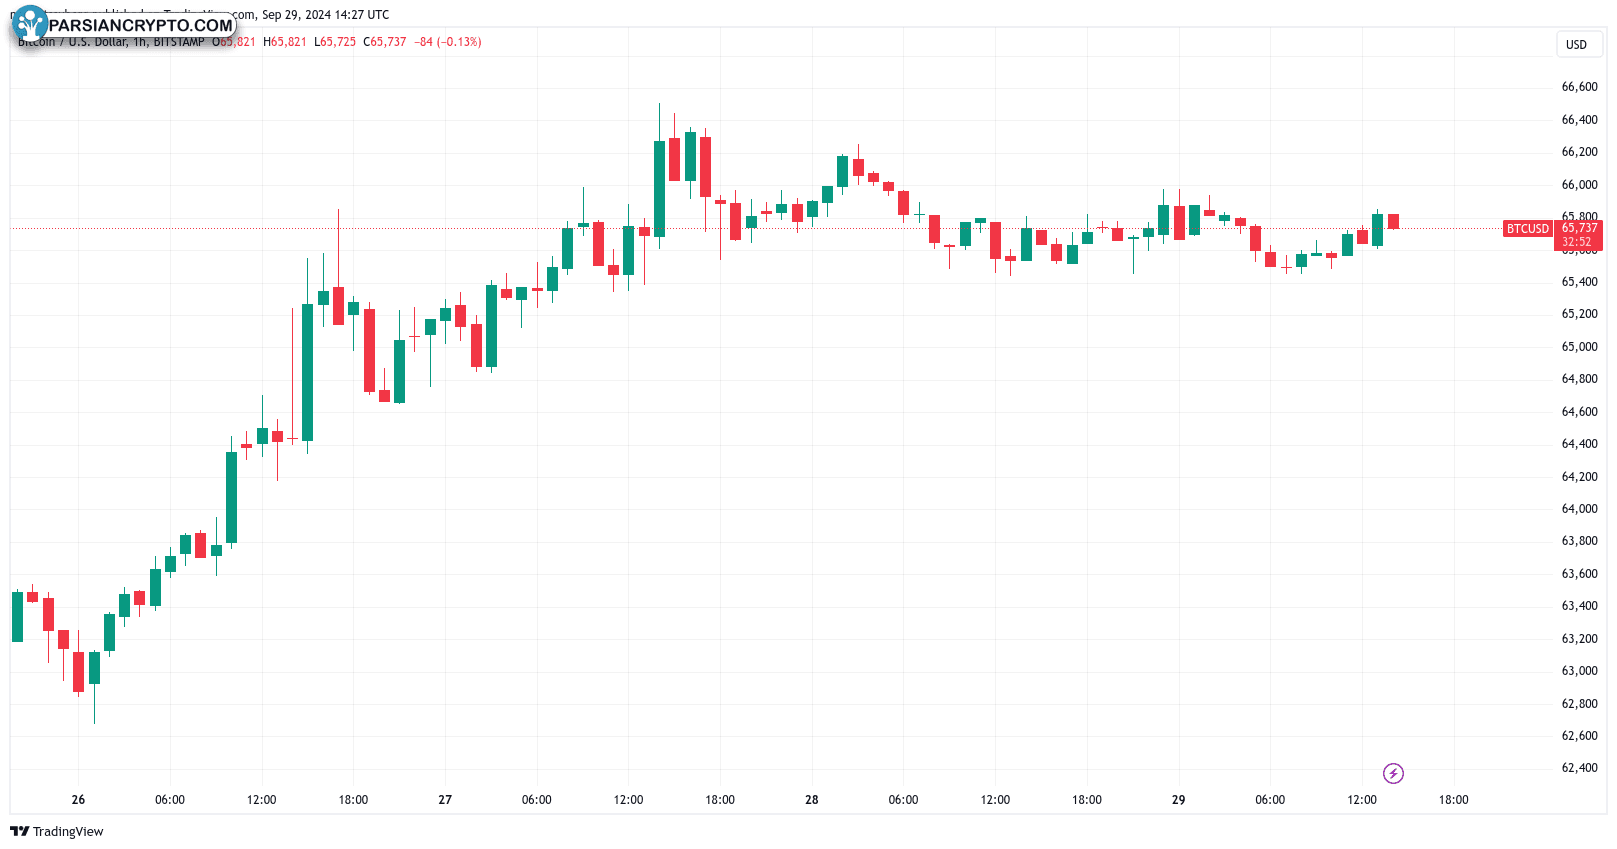The width and height of the screenshot is (1617, 849).
Task: Select the 66,400 price axis label
Action: [1580, 120]
